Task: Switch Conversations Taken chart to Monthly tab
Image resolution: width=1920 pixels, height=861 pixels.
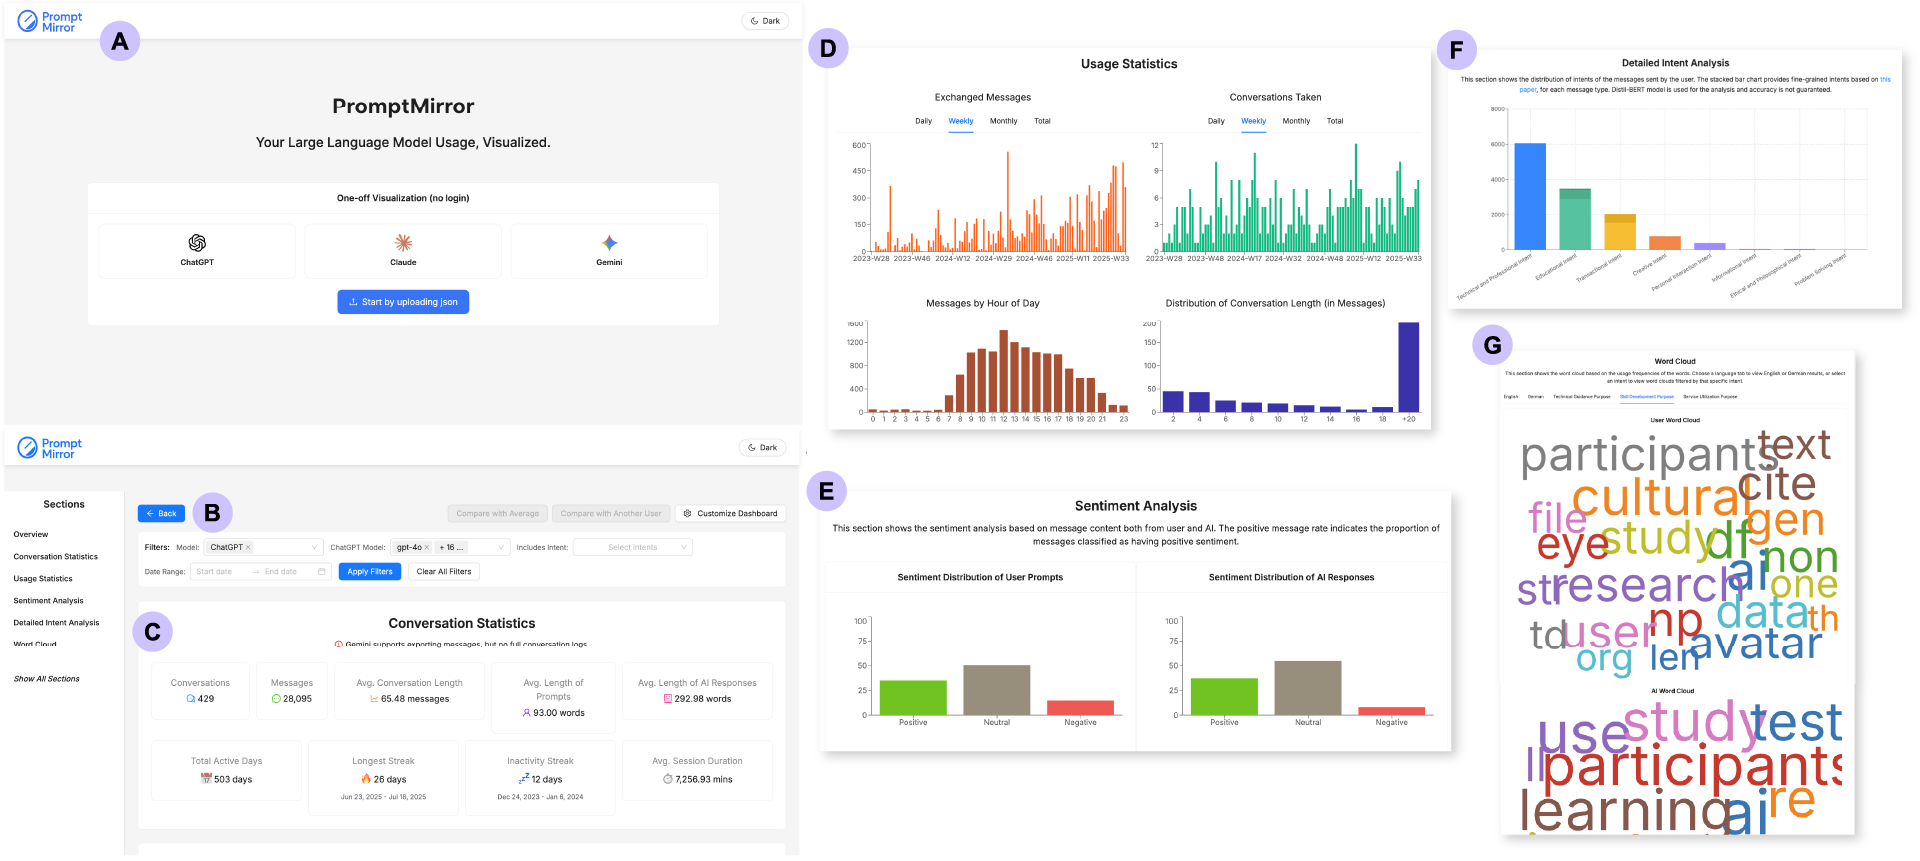Action: pyautogui.click(x=1296, y=121)
